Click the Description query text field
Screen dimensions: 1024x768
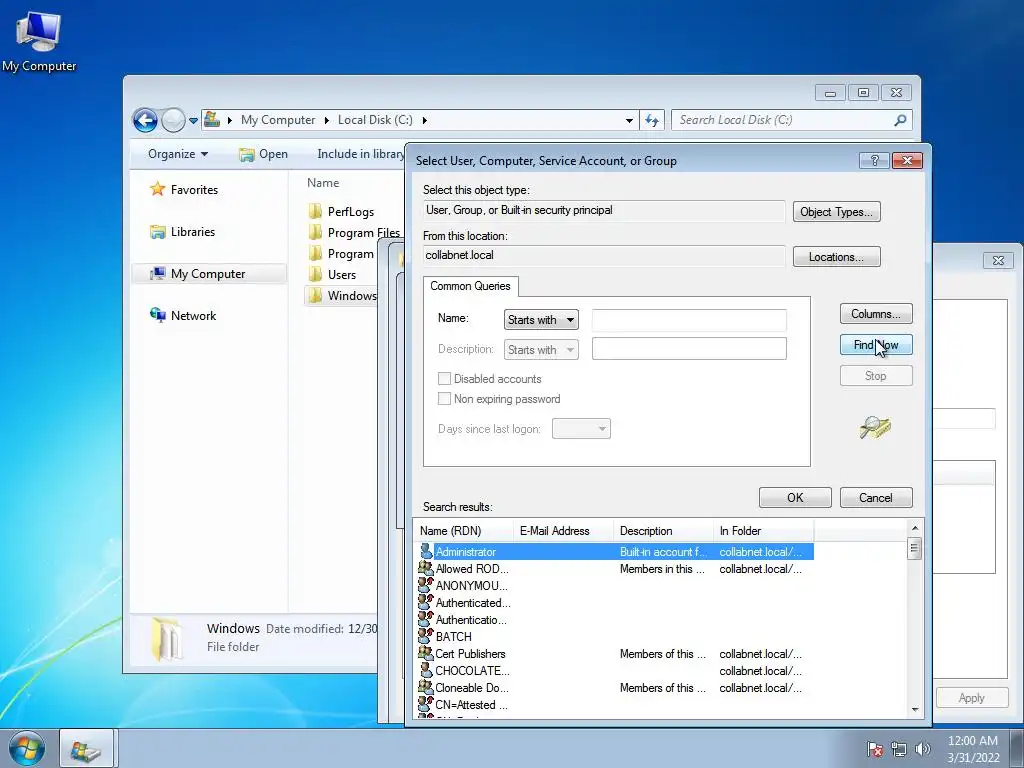pyautogui.click(x=689, y=349)
